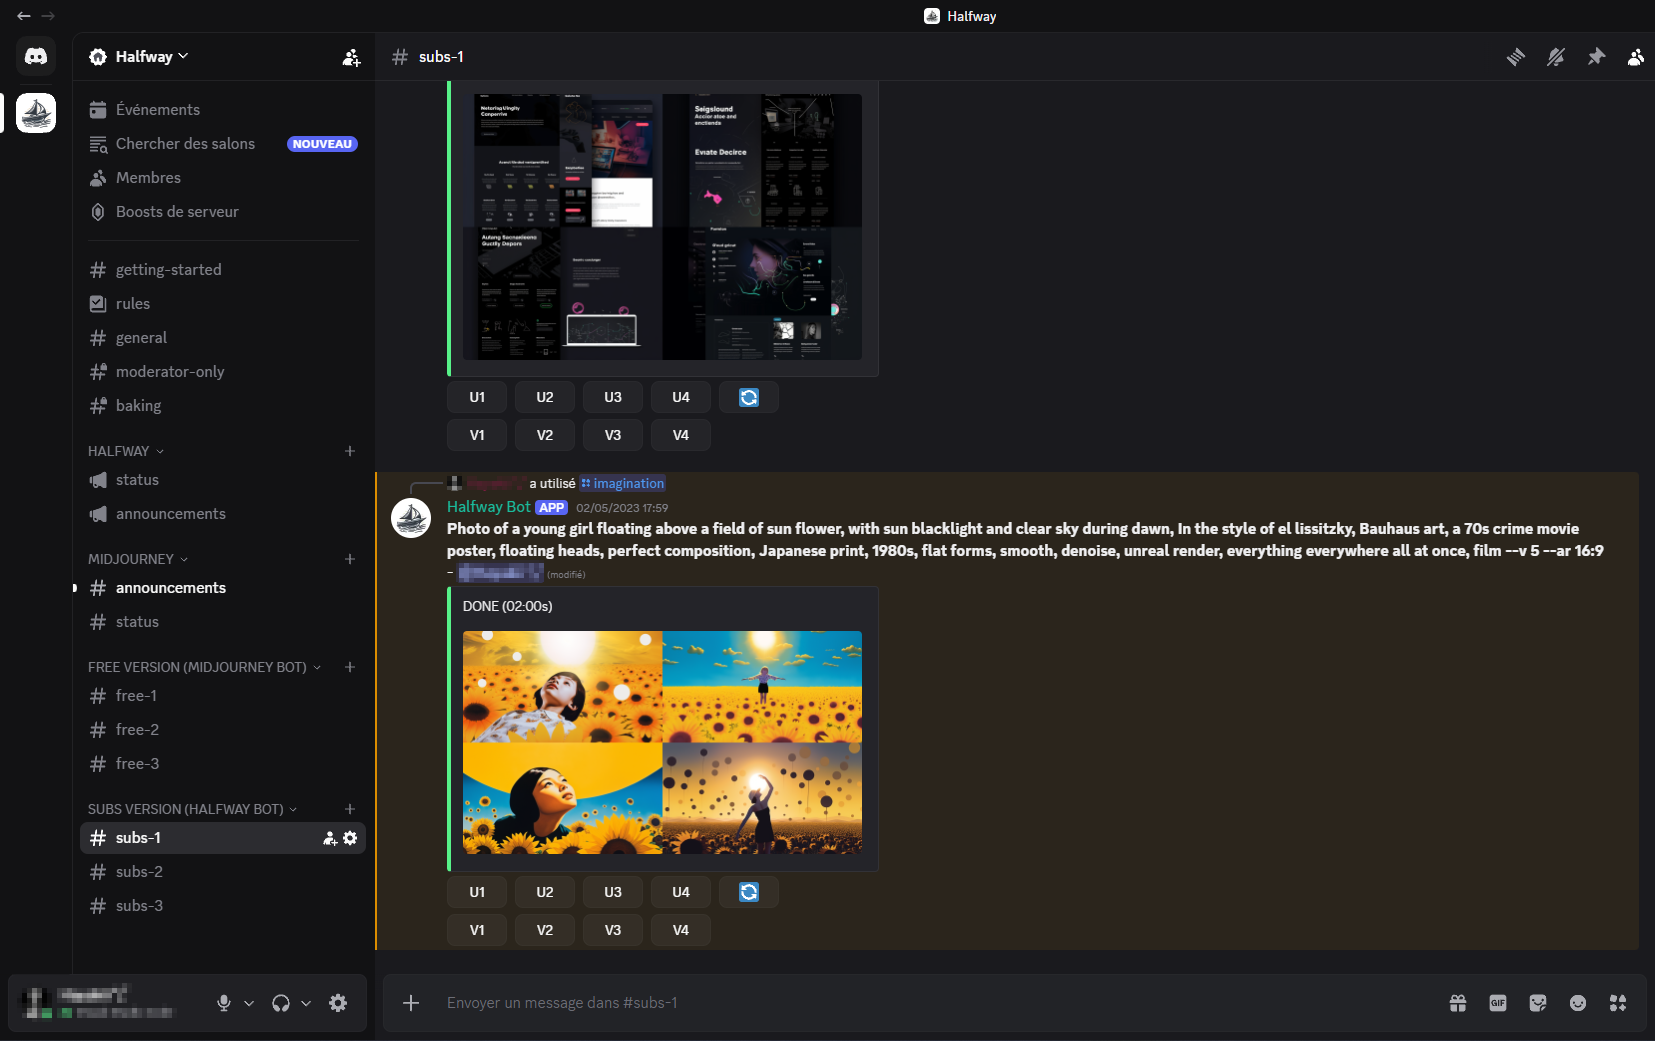
Task: Open pinned messages in subs-1
Action: [x=1596, y=57]
